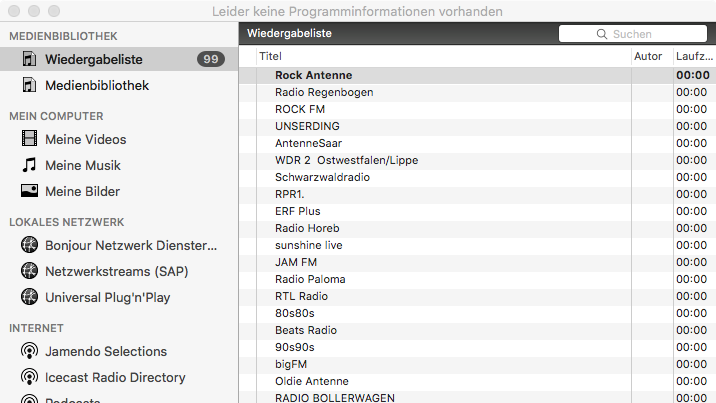Click the 00:00 duration of Rock Antenne
Screen dimensions: 716x403
(x=693, y=75)
